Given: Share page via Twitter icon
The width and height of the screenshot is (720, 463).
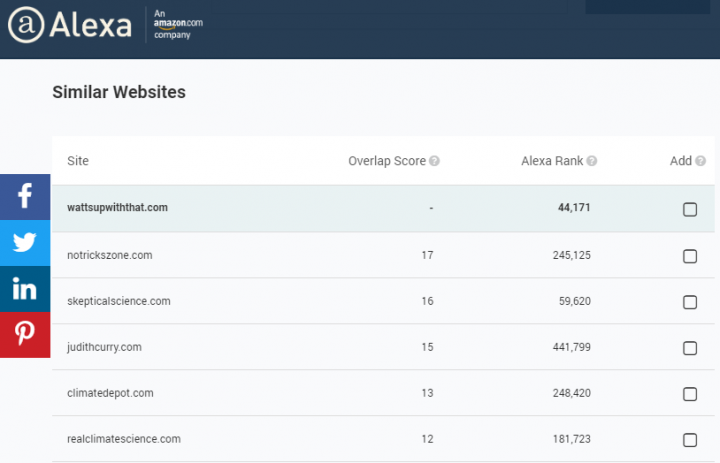Looking at the screenshot, I should (25, 243).
